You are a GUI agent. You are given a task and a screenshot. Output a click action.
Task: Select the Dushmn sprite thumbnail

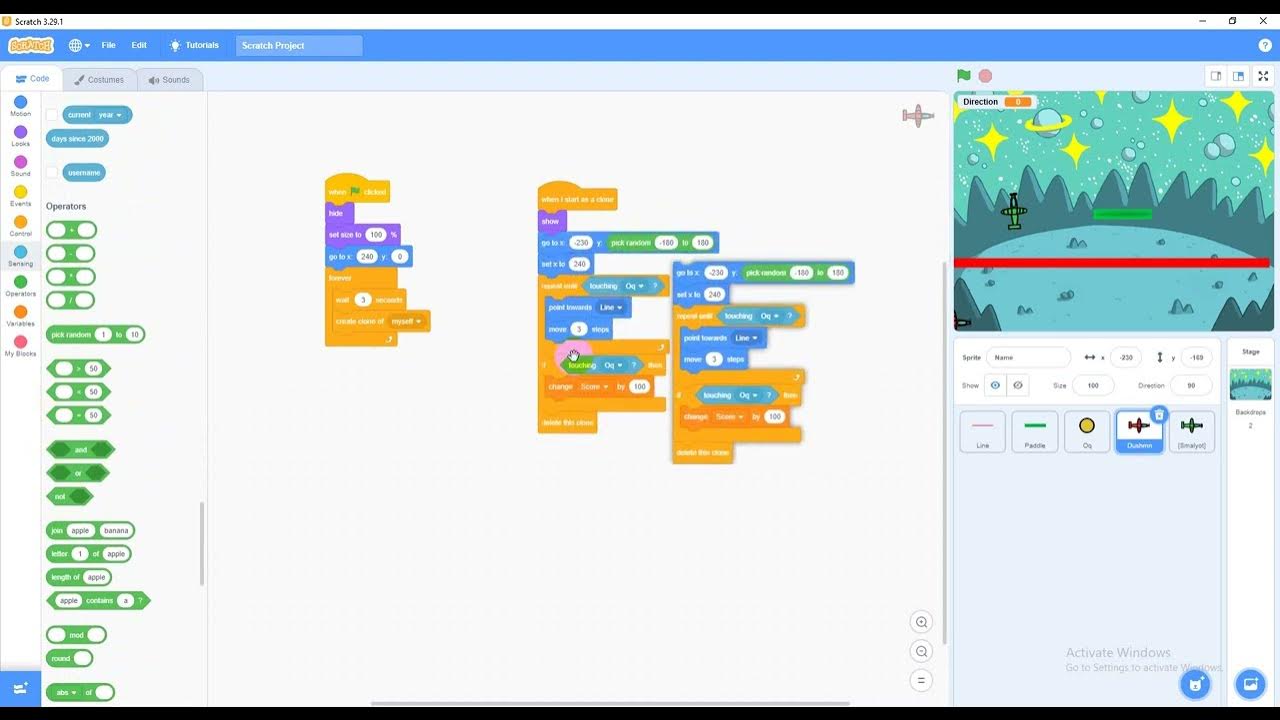pyautogui.click(x=1139, y=431)
